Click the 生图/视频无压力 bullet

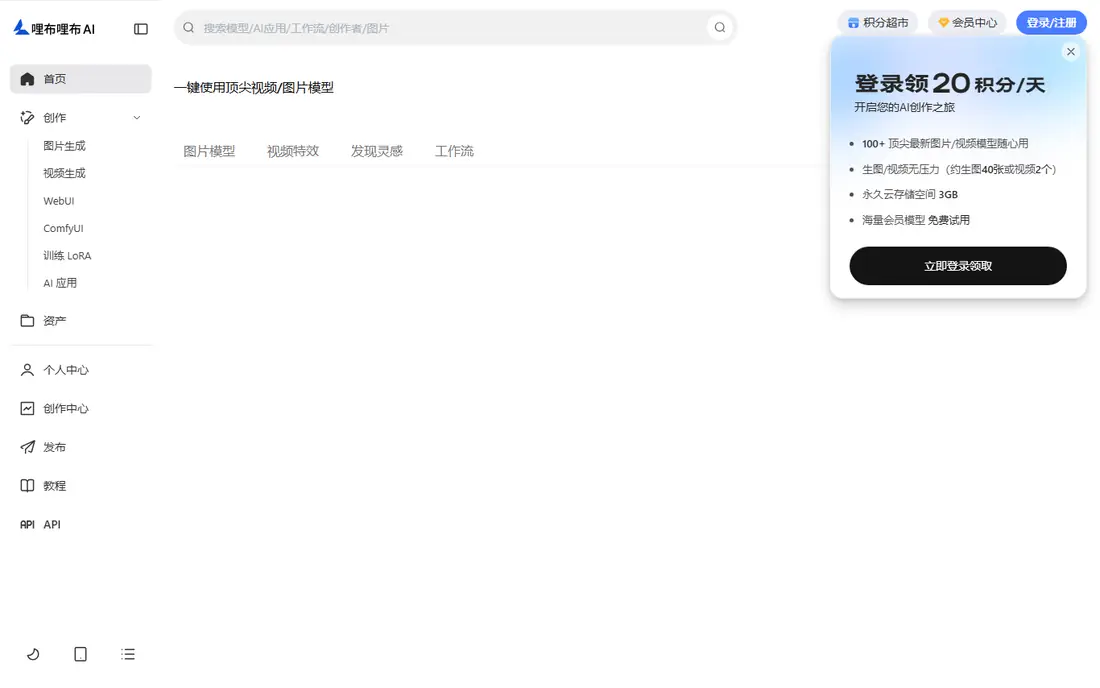point(959,169)
